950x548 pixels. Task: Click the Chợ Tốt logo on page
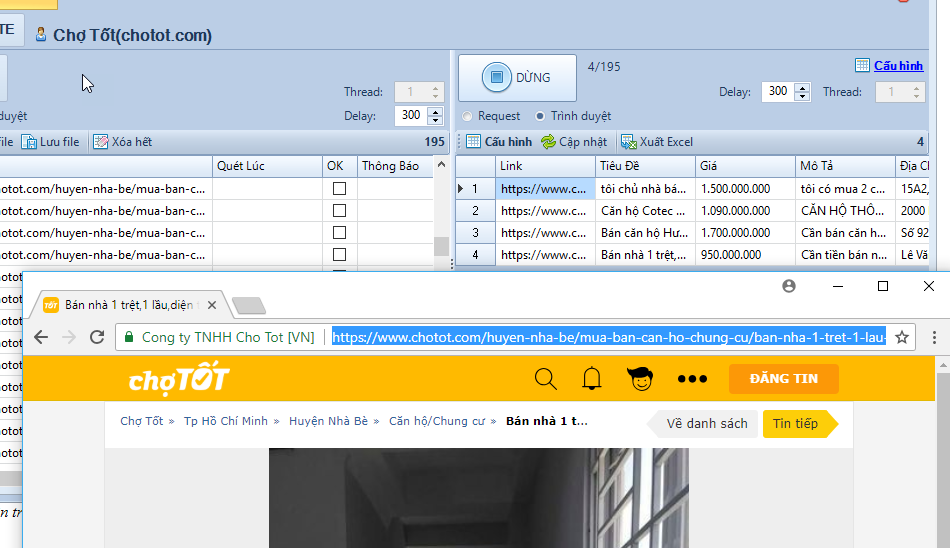click(179, 379)
